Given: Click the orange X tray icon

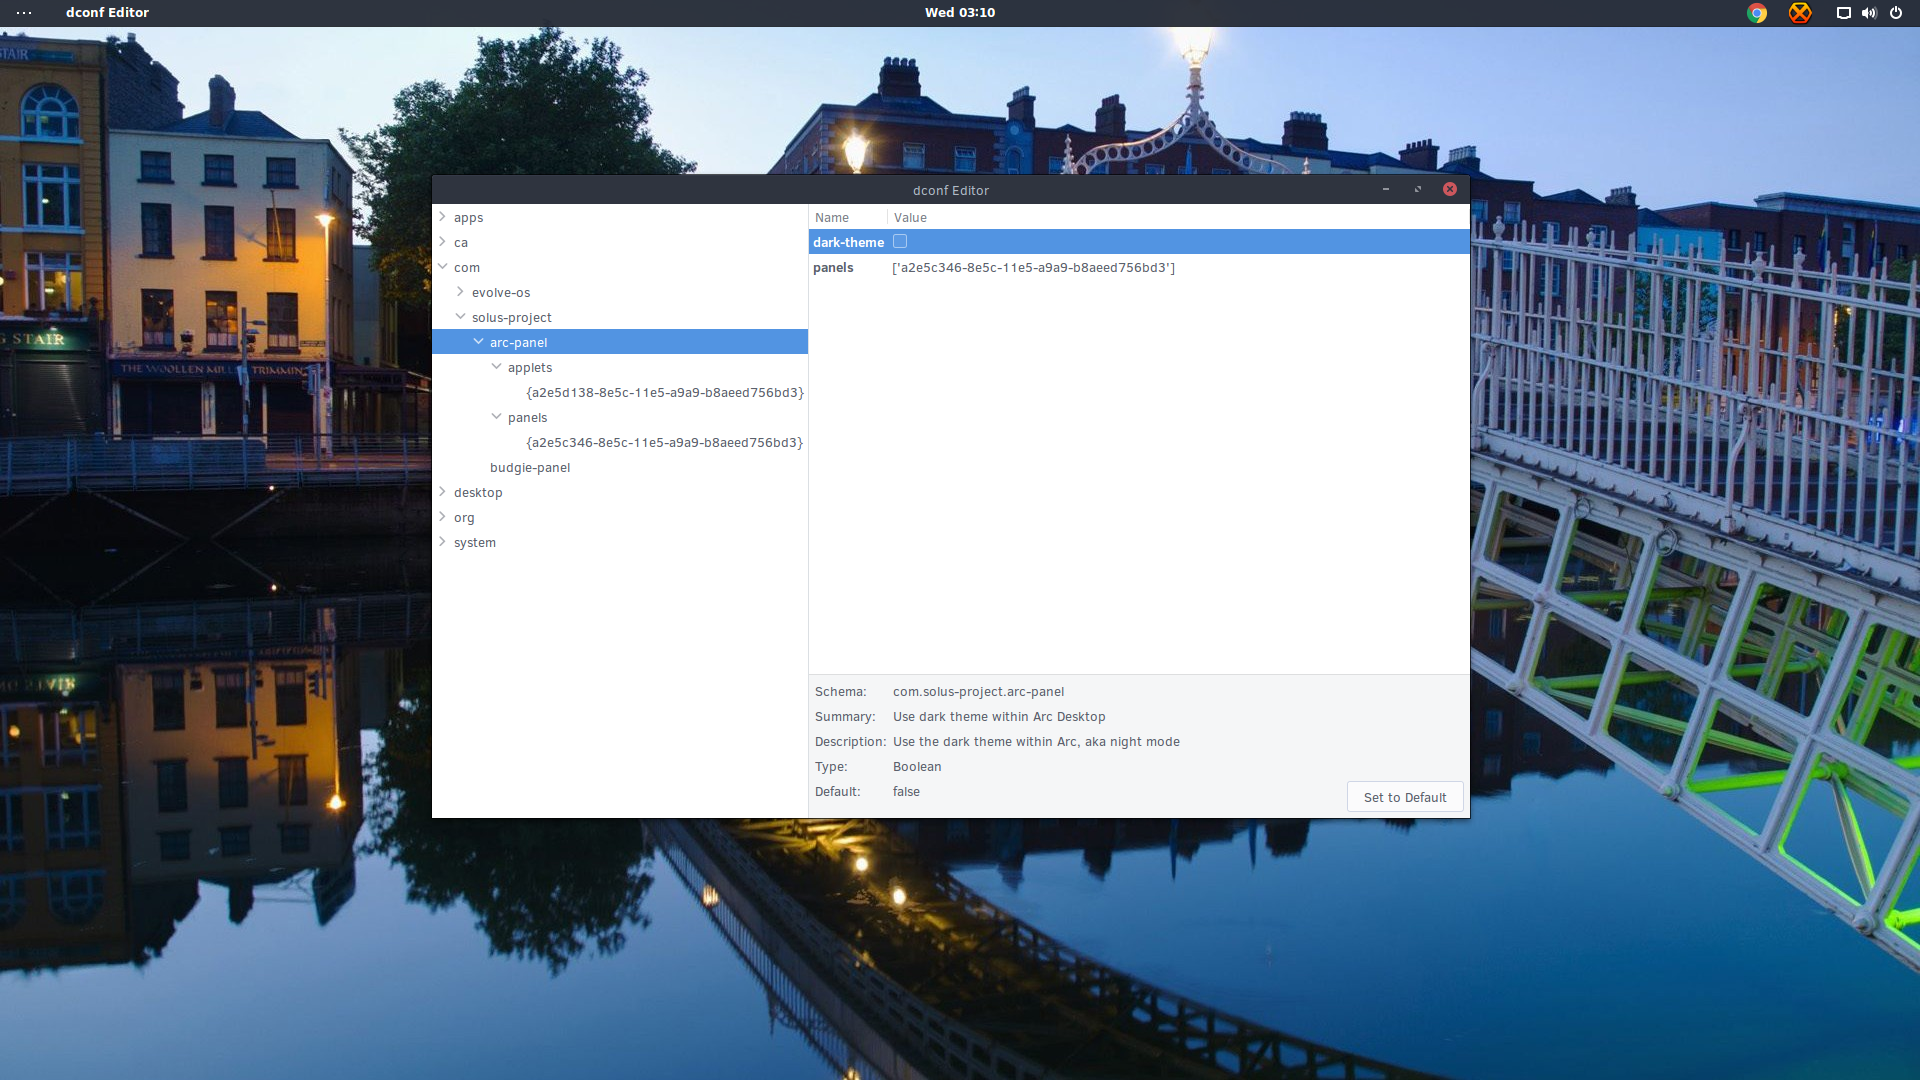Looking at the screenshot, I should click(x=1800, y=13).
